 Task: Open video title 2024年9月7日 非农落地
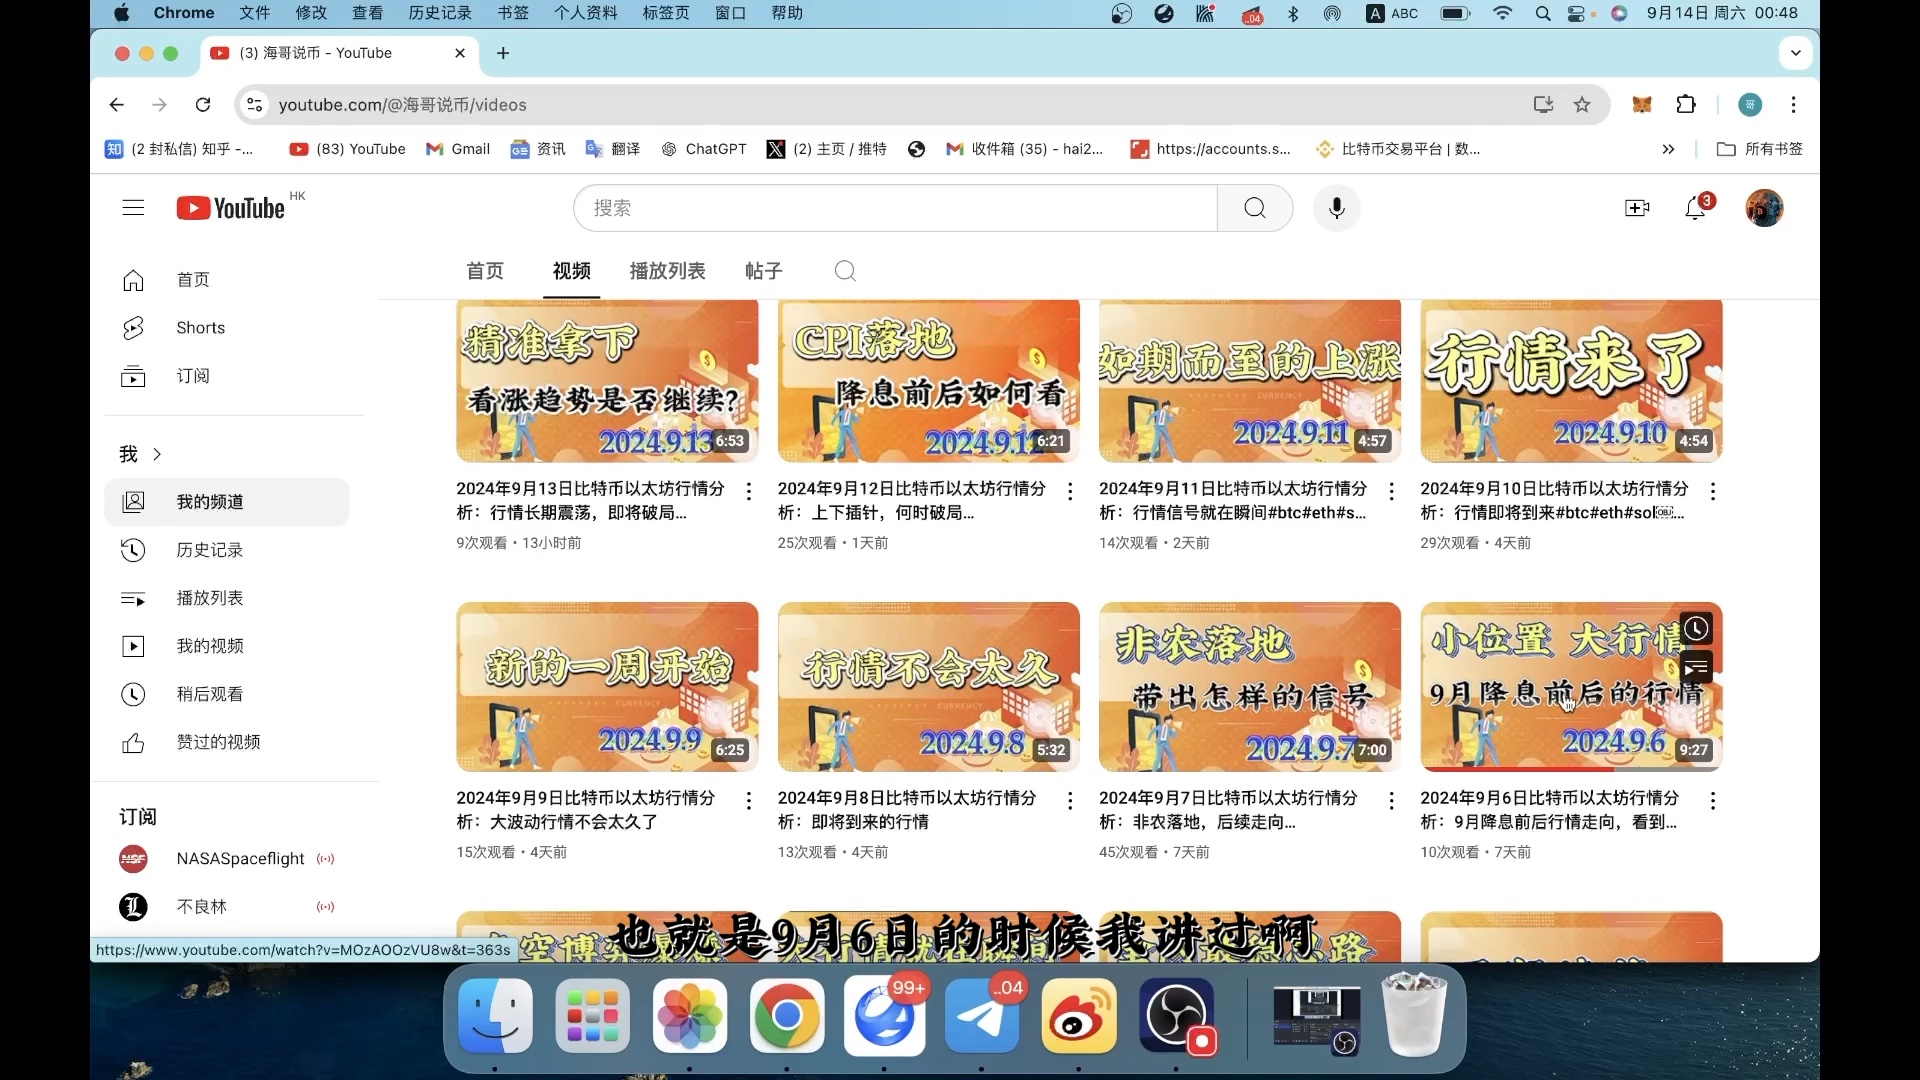click(x=1229, y=810)
